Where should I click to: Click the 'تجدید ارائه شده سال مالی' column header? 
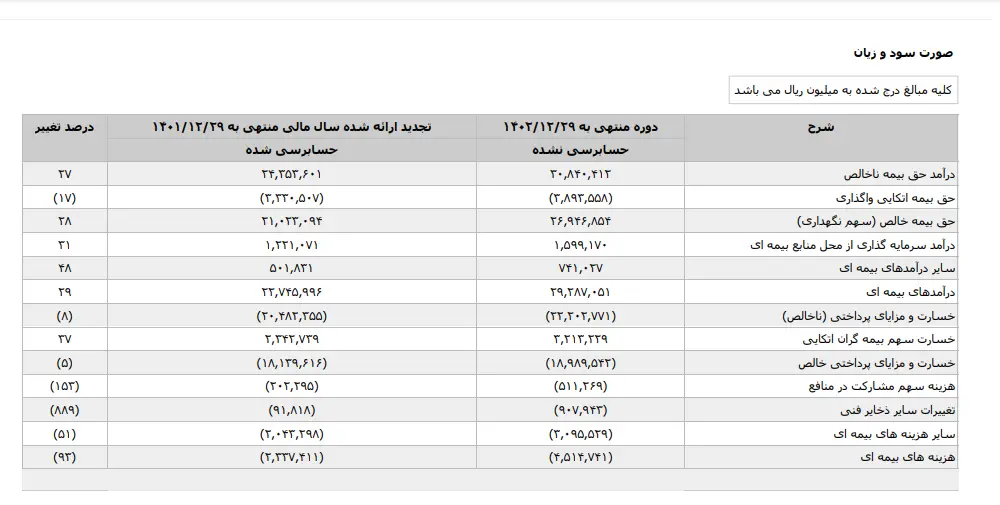pyautogui.click(x=291, y=127)
